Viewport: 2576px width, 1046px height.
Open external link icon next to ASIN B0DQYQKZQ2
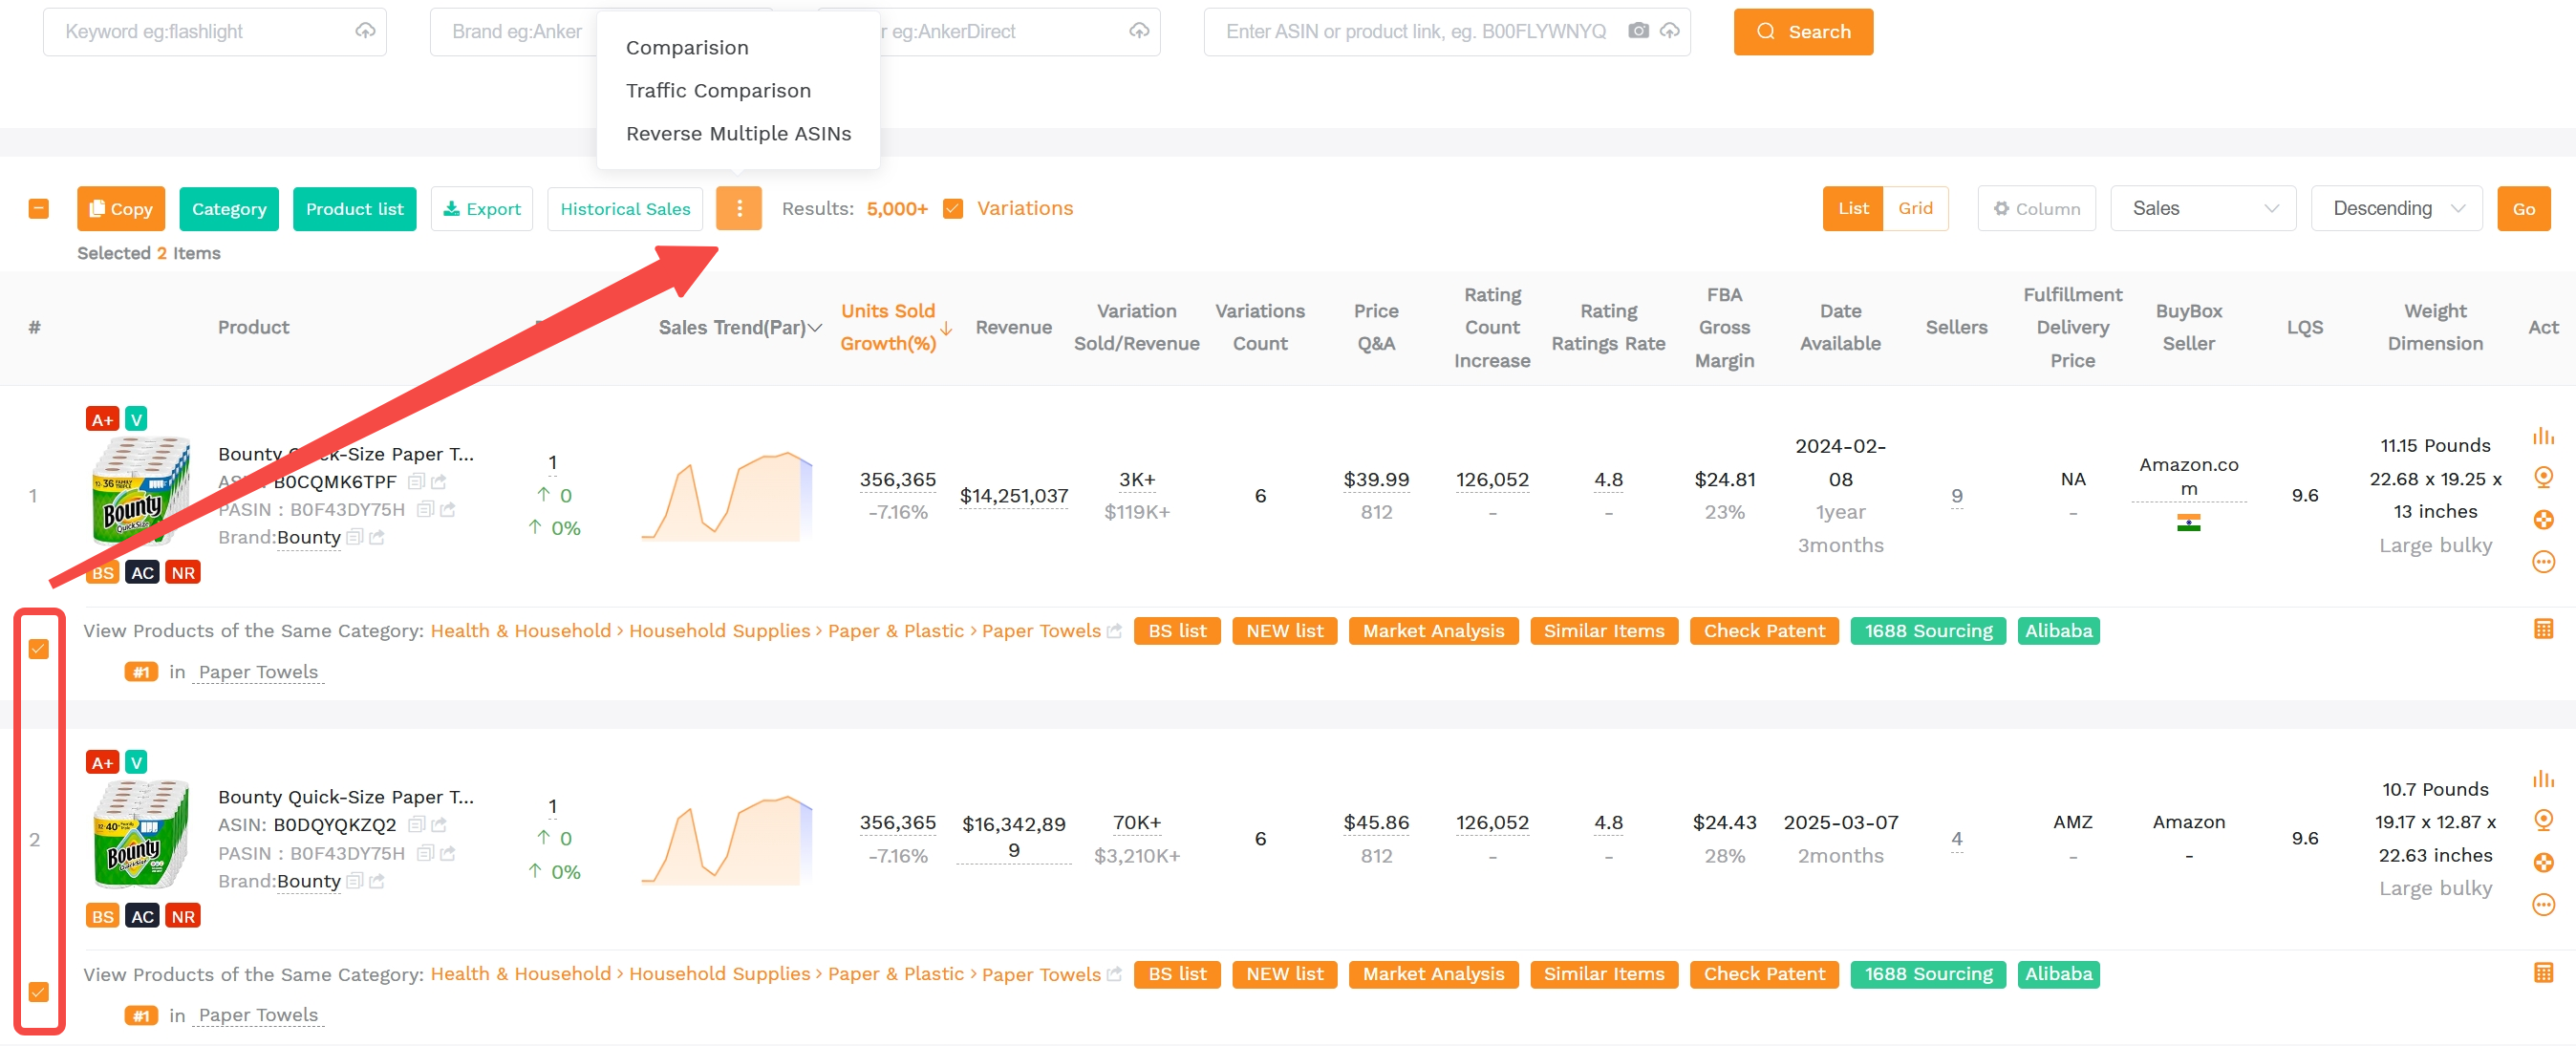[439, 824]
